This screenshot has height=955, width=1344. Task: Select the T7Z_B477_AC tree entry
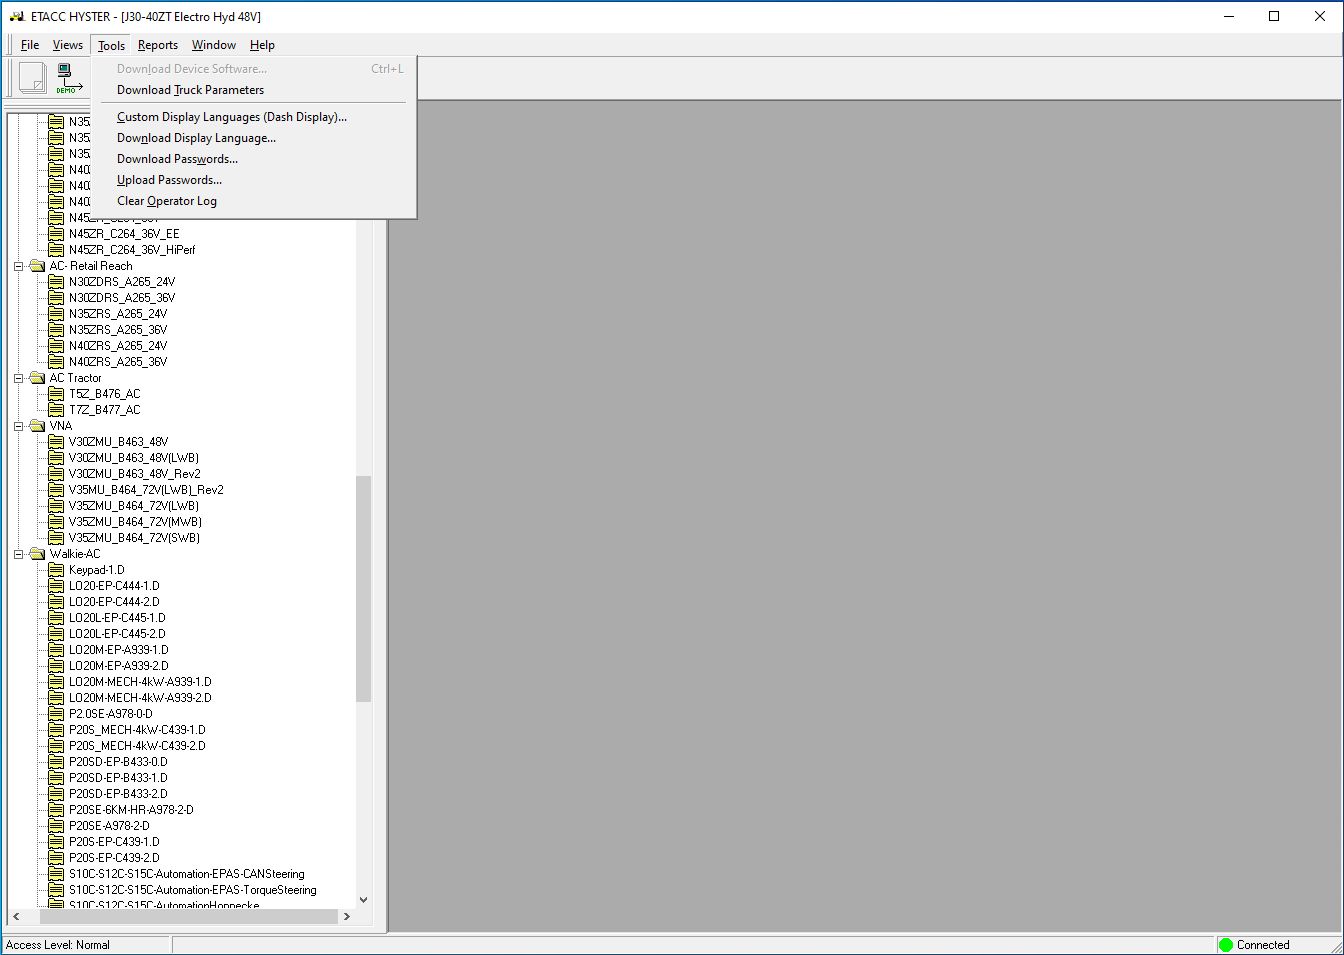tap(105, 410)
